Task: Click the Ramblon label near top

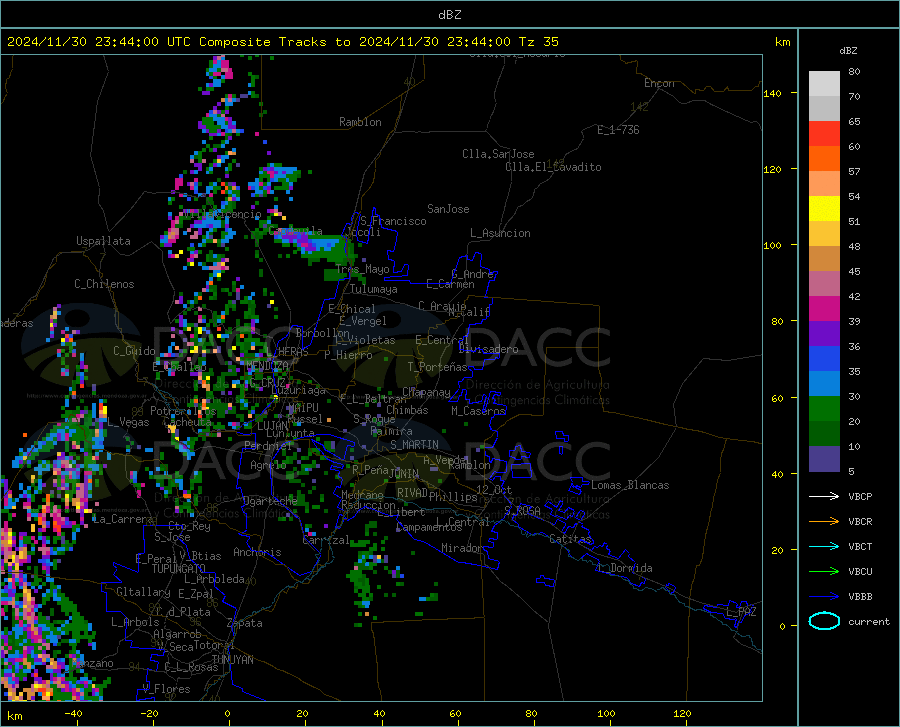Action: pos(360,122)
